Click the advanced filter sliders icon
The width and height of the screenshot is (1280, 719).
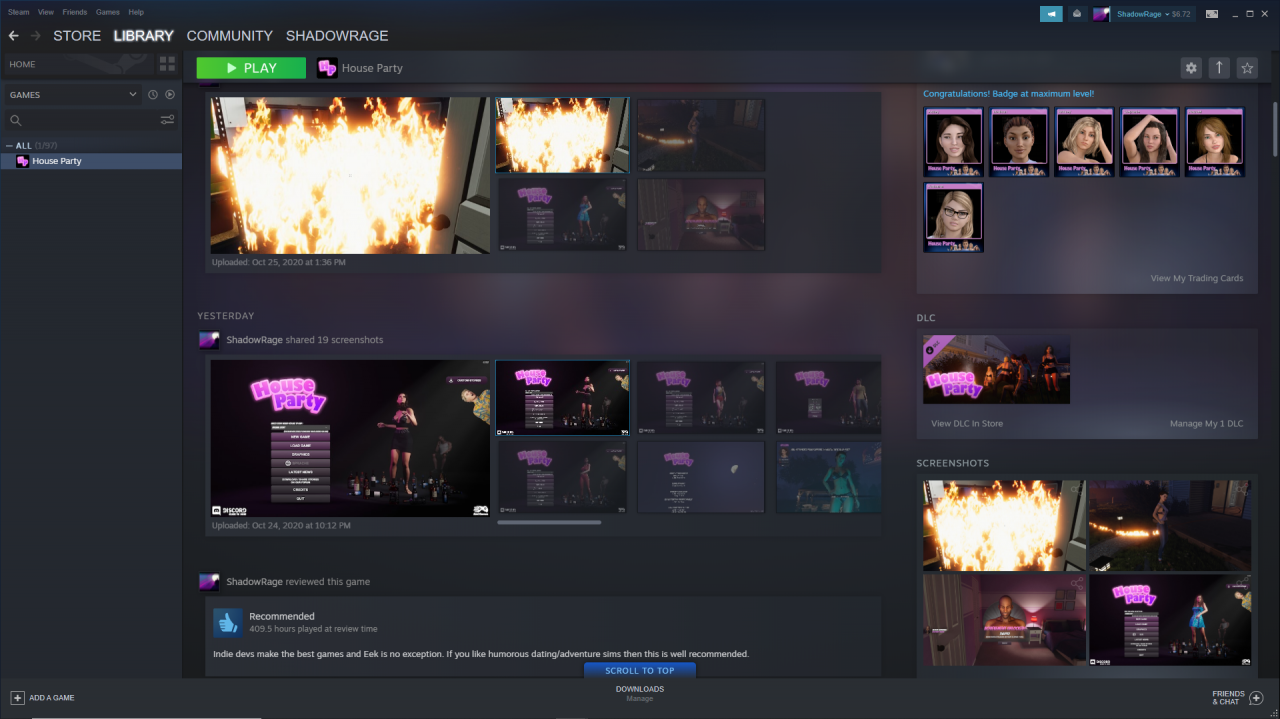click(x=167, y=120)
